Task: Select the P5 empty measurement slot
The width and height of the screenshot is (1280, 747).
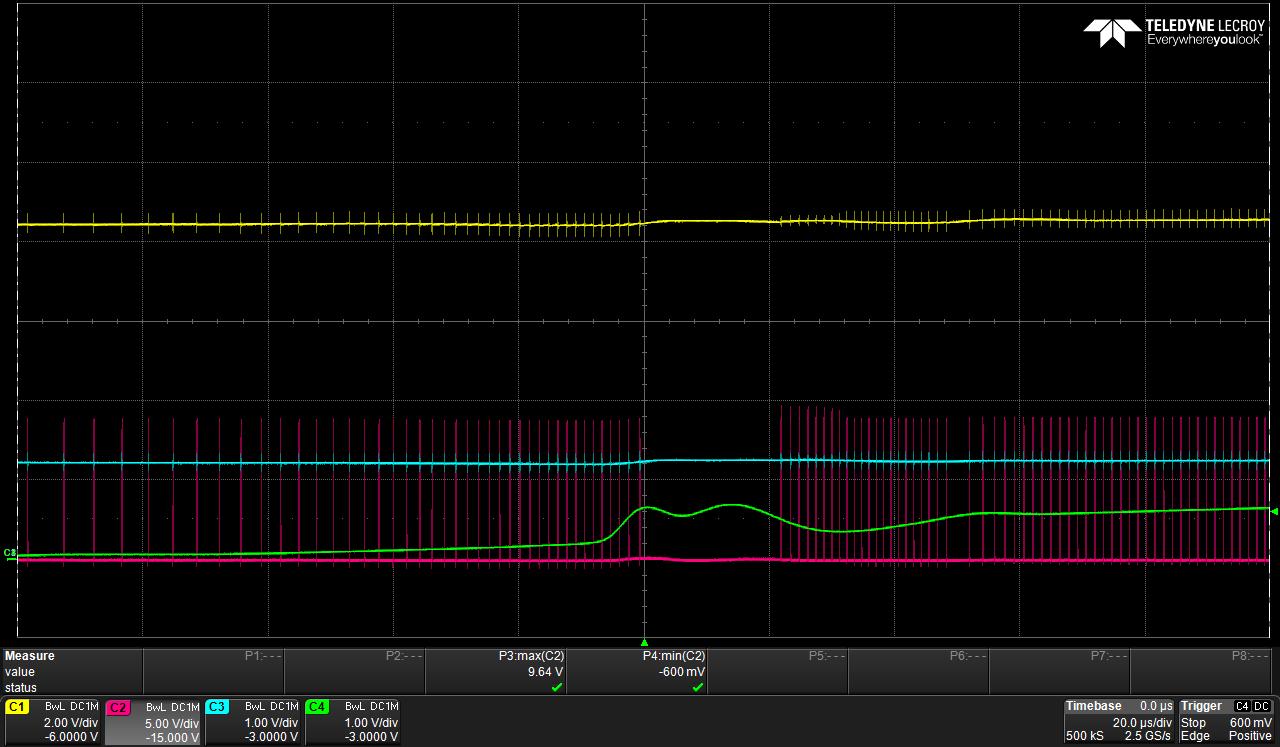Action: pos(778,671)
